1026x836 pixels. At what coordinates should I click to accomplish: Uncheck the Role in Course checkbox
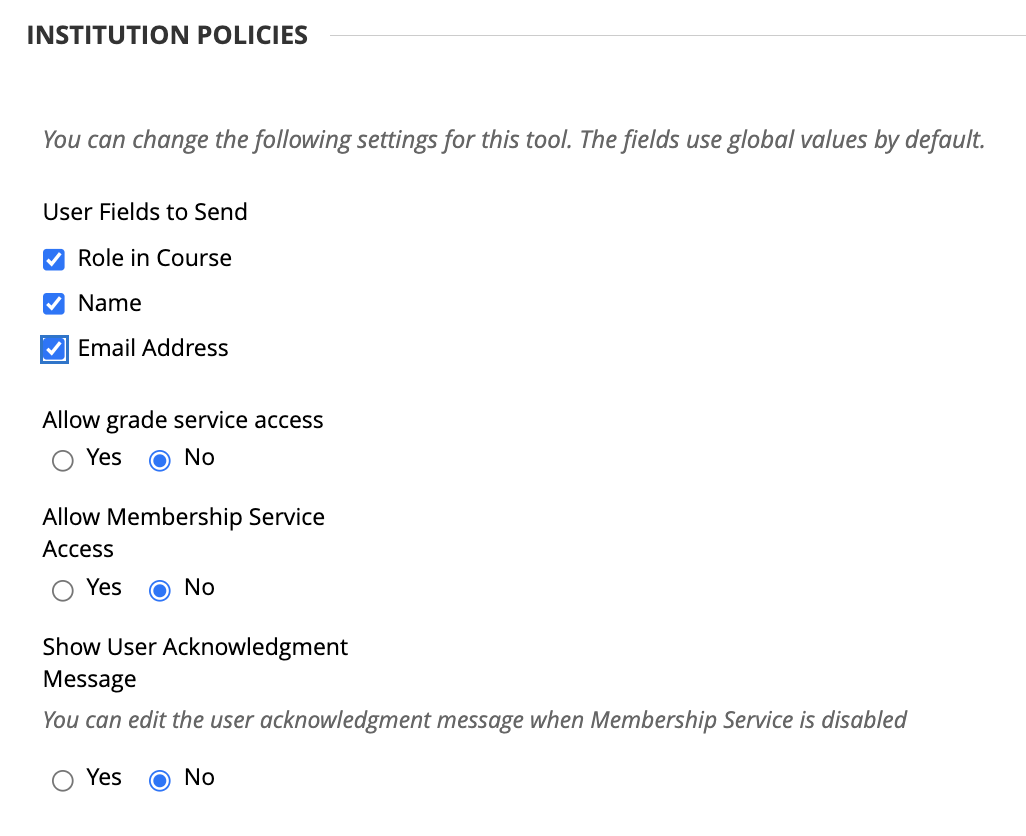pyautogui.click(x=54, y=260)
